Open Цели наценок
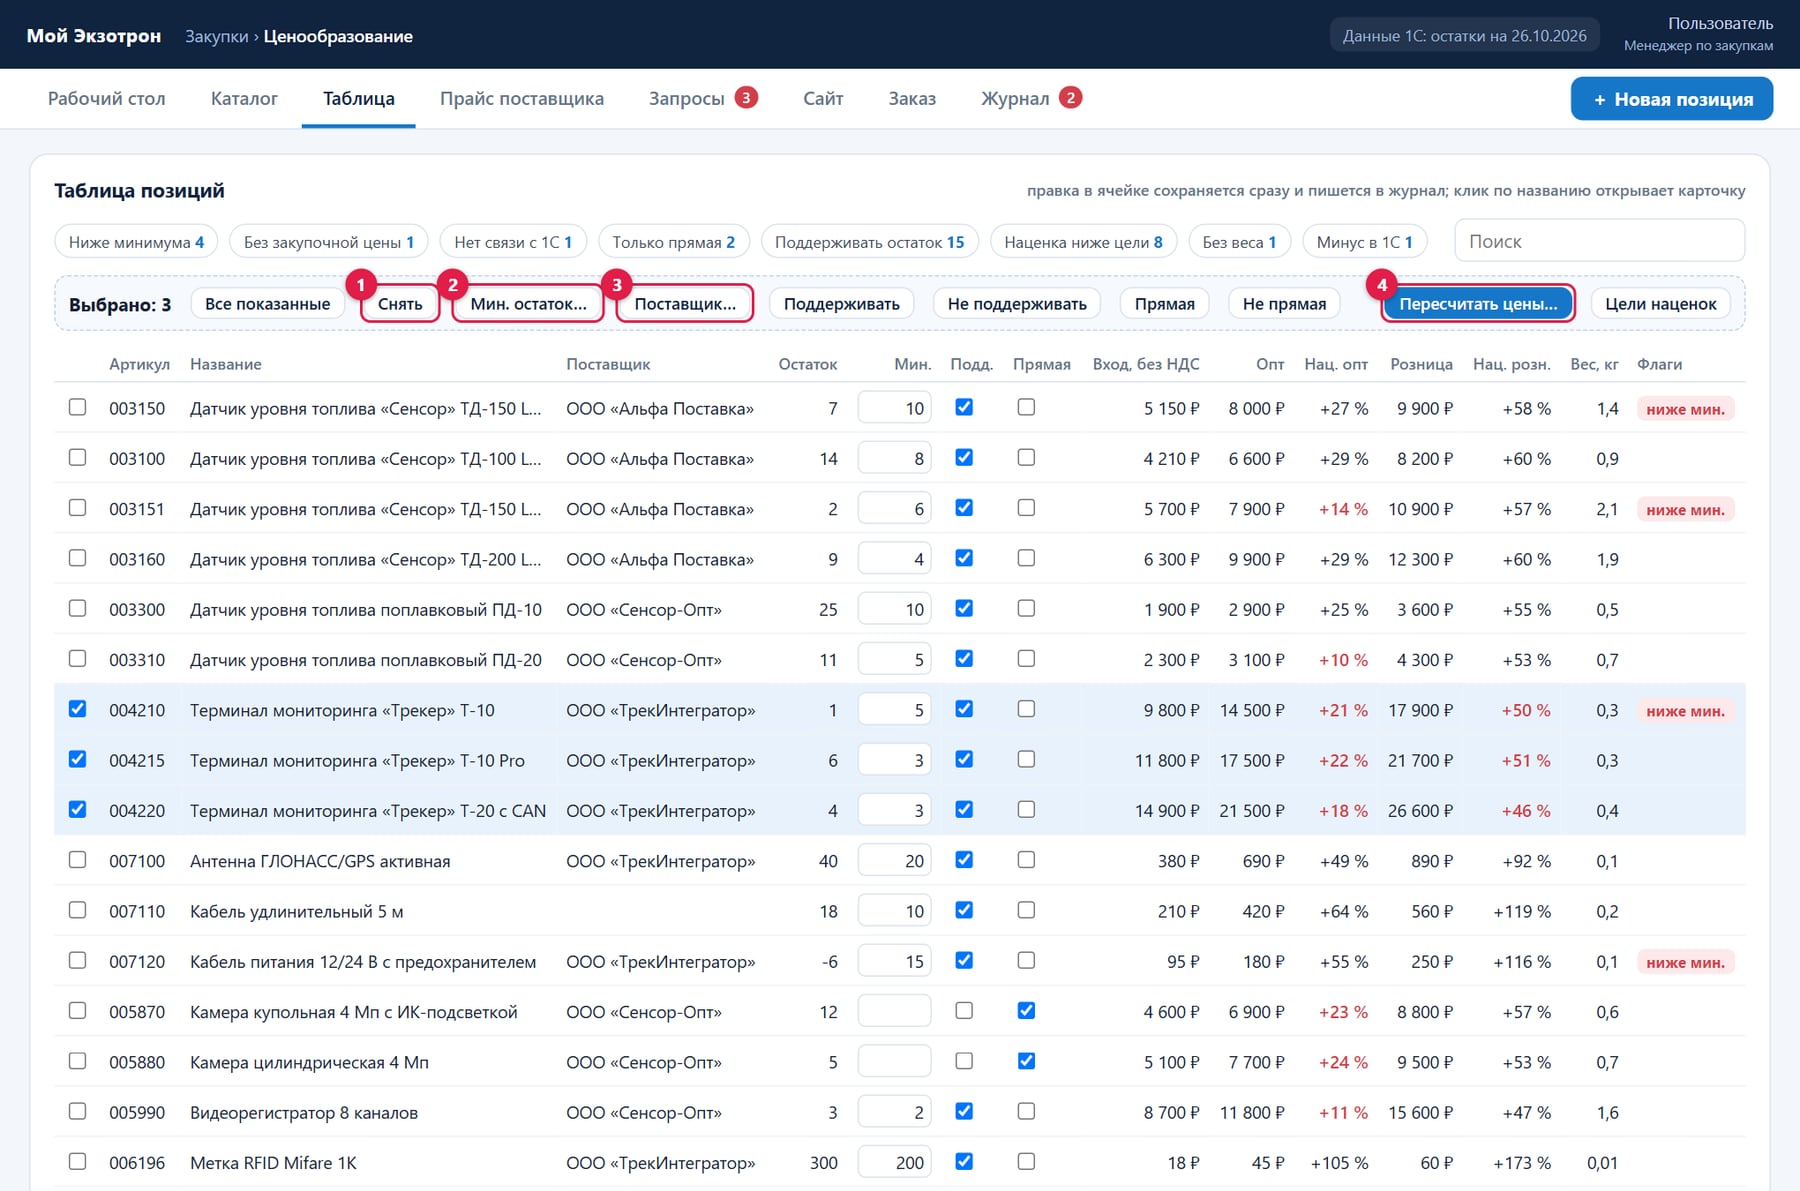This screenshot has height=1191, width=1800. point(1660,304)
